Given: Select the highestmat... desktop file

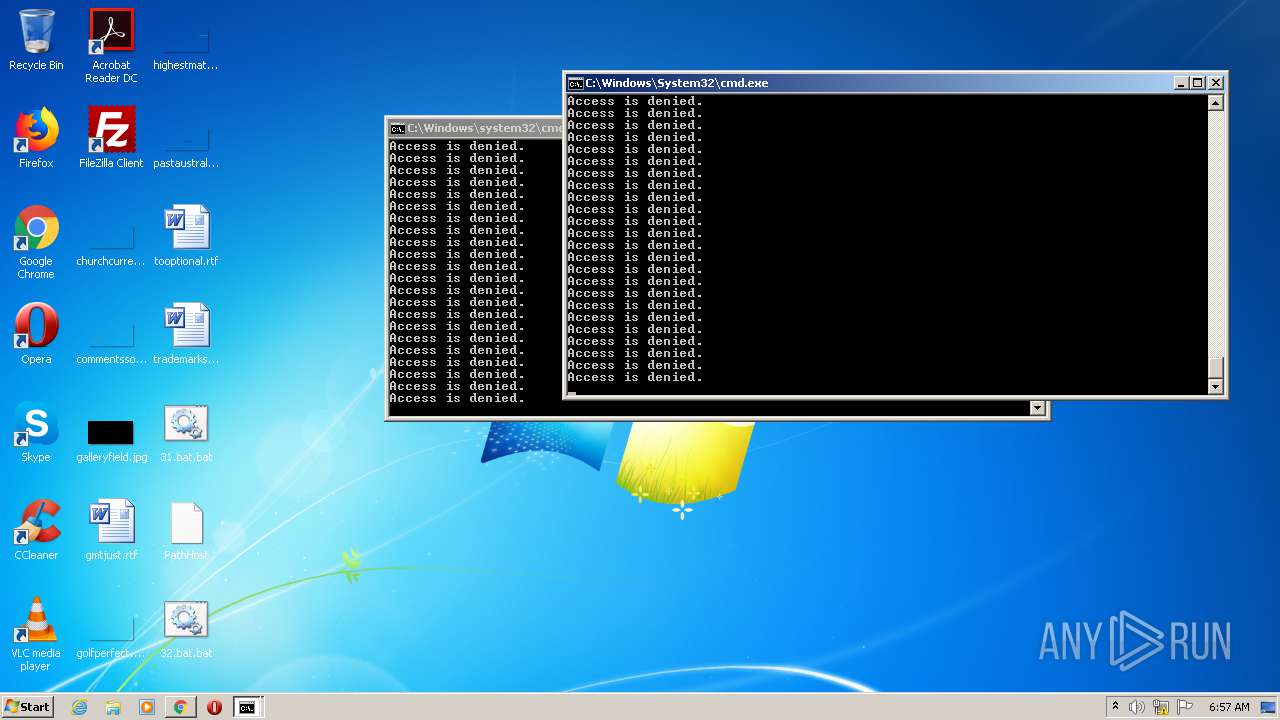Looking at the screenshot, I should pyautogui.click(x=186, y=40).
